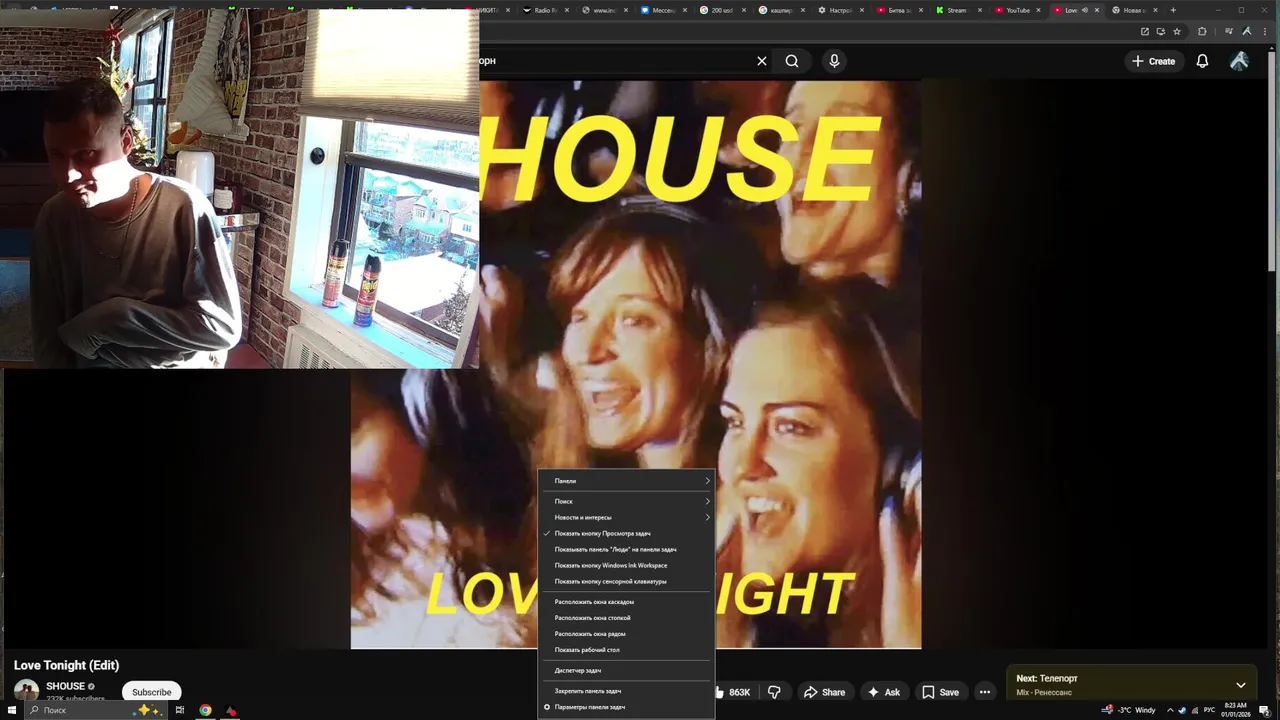Open the Chrome extensions puzzle icon
Viewport: 1280px width, 720px height.
pos(1202,31)
